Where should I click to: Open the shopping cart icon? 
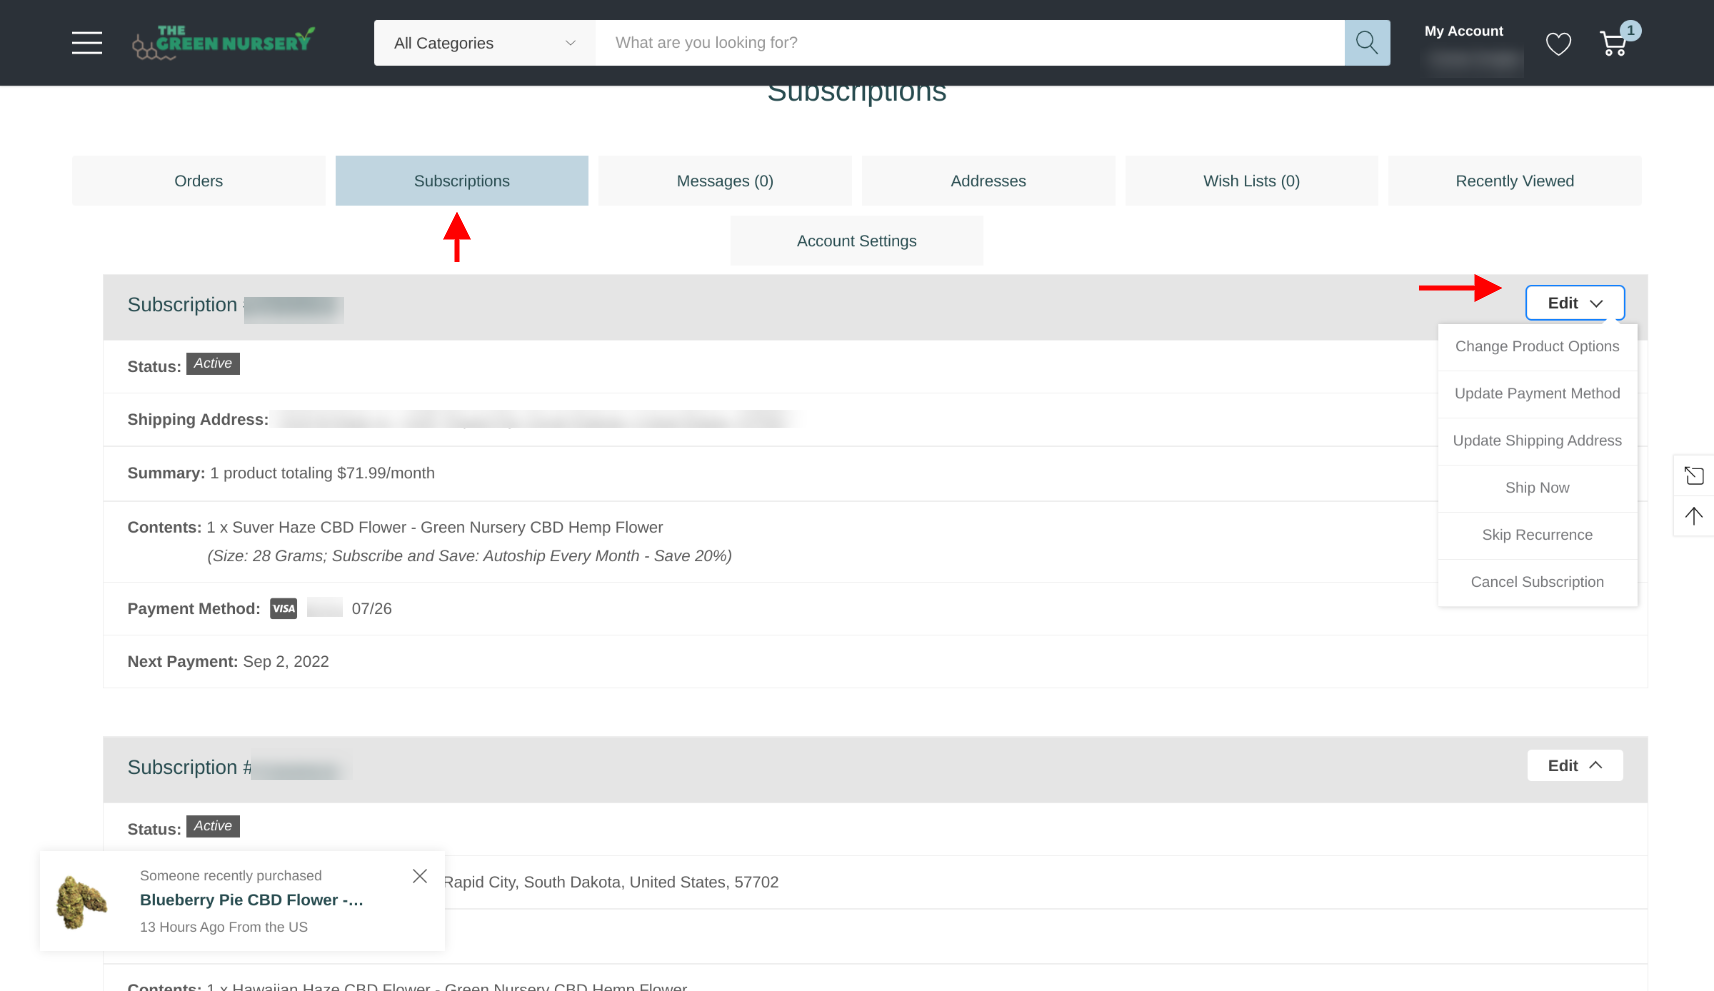[1613, 44]
